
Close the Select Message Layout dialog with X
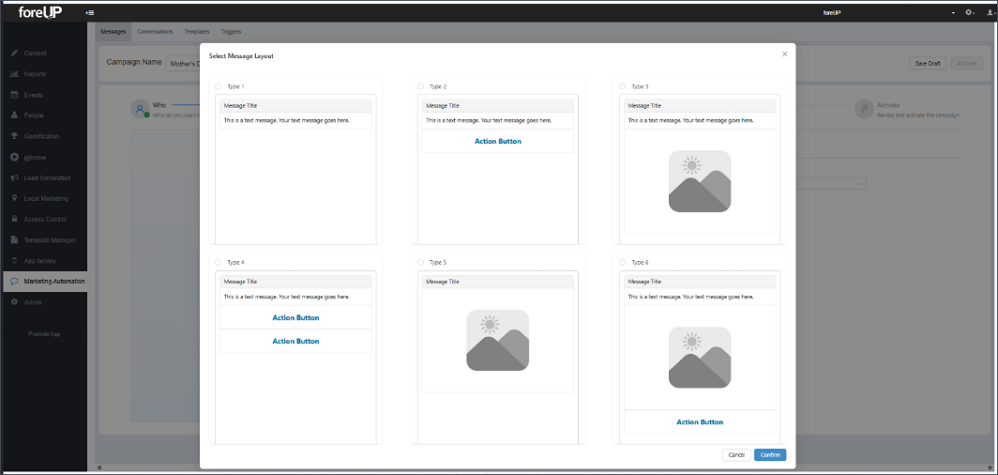click(785, 54)
